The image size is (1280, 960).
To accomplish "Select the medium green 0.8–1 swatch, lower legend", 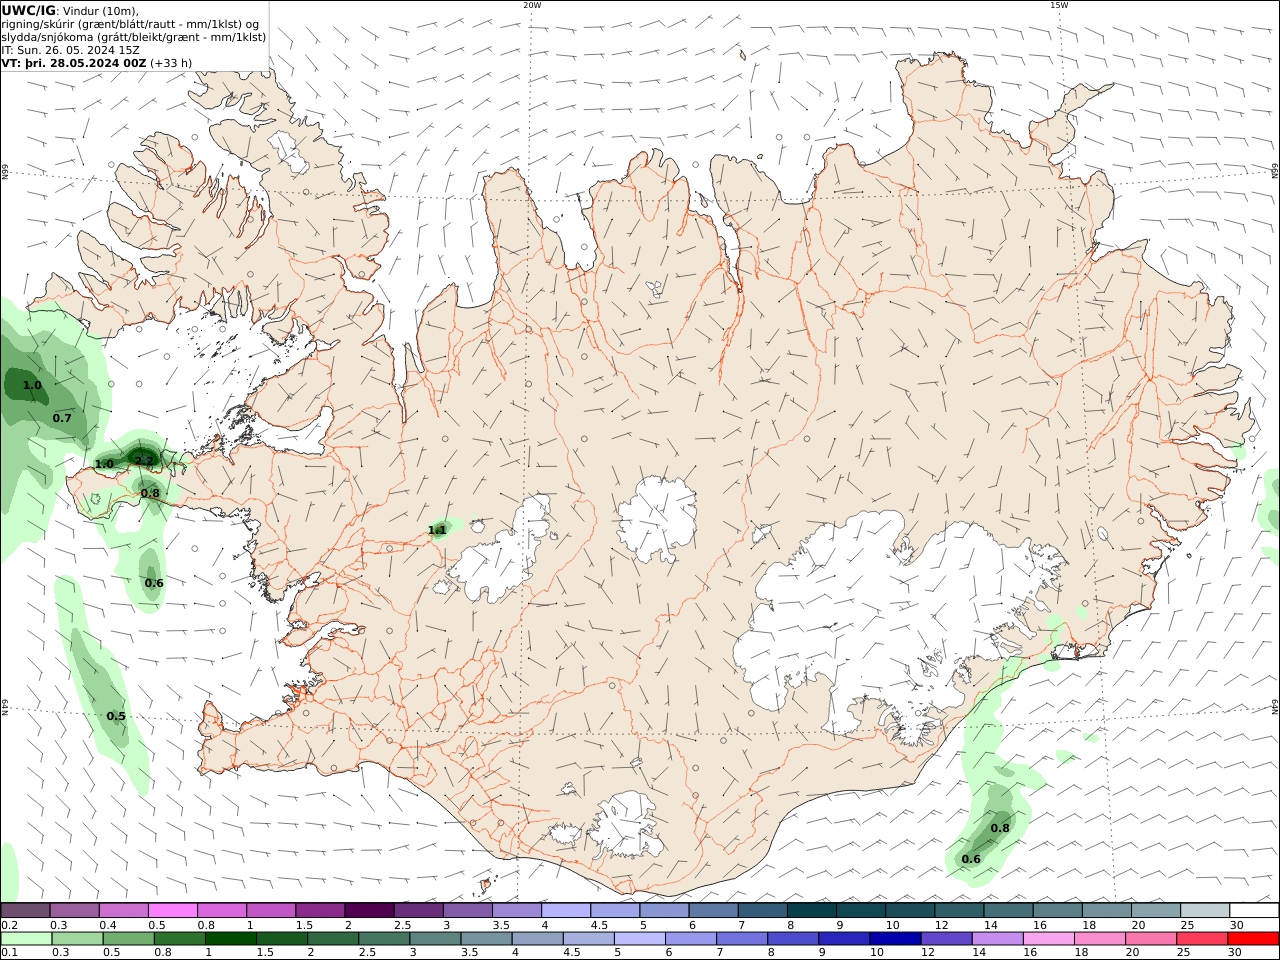I will click(179, 939).
